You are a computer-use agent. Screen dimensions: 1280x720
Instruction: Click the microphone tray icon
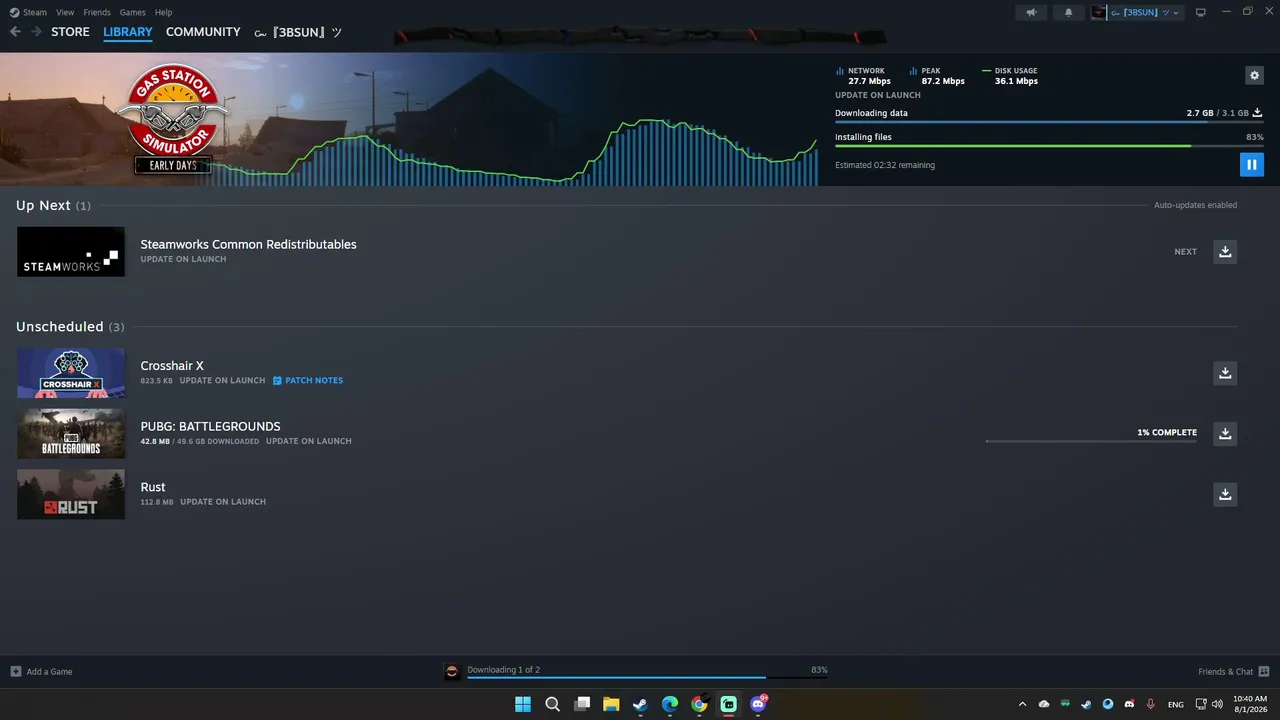1151,704
